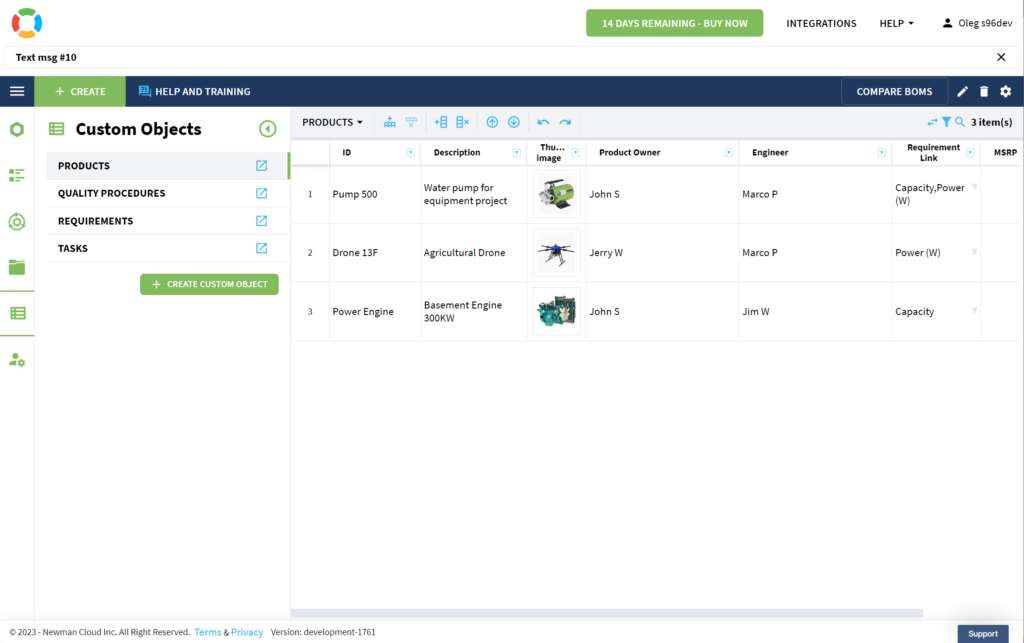Click CREATE CUSTOM OBJECT button

(x=209, y=284)
